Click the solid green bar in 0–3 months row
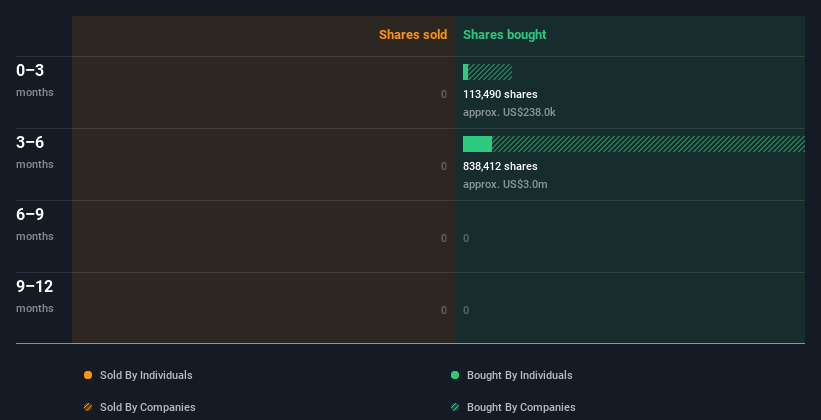The height and width of the screenshot is (420, 821). (465, 72)
